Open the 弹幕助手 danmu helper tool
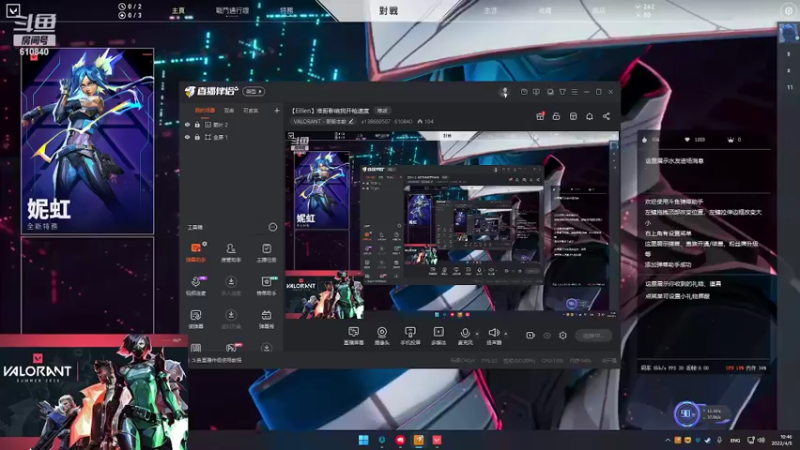Image resolution: width=800 pixels, height=450 pixels. tap(196, 253)
